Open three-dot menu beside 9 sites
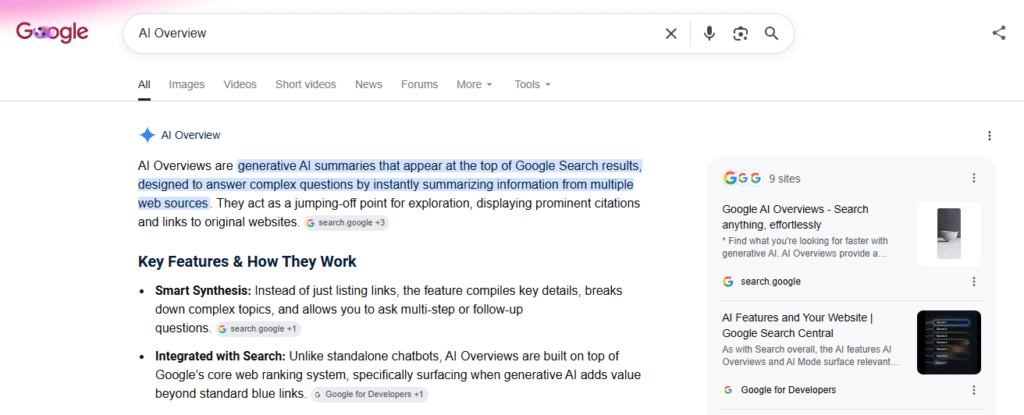Screen dimensions: 1024x415 point(974,178)
